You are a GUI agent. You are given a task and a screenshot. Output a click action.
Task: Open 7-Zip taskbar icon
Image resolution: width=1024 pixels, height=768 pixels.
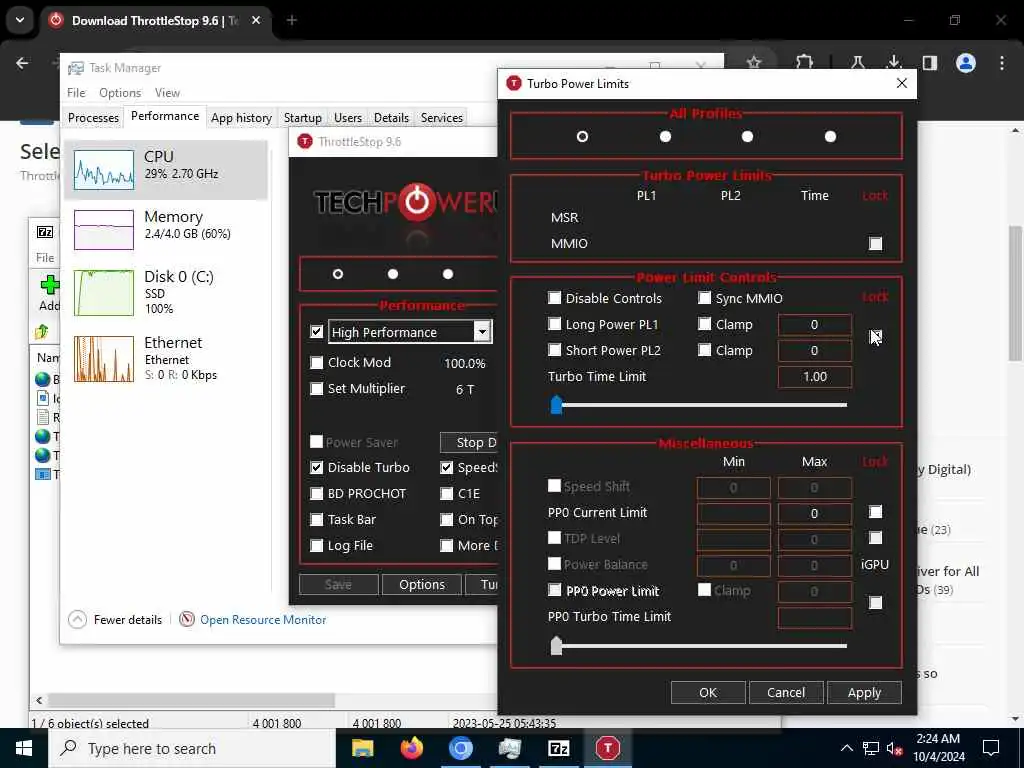[x=558, y=748]
